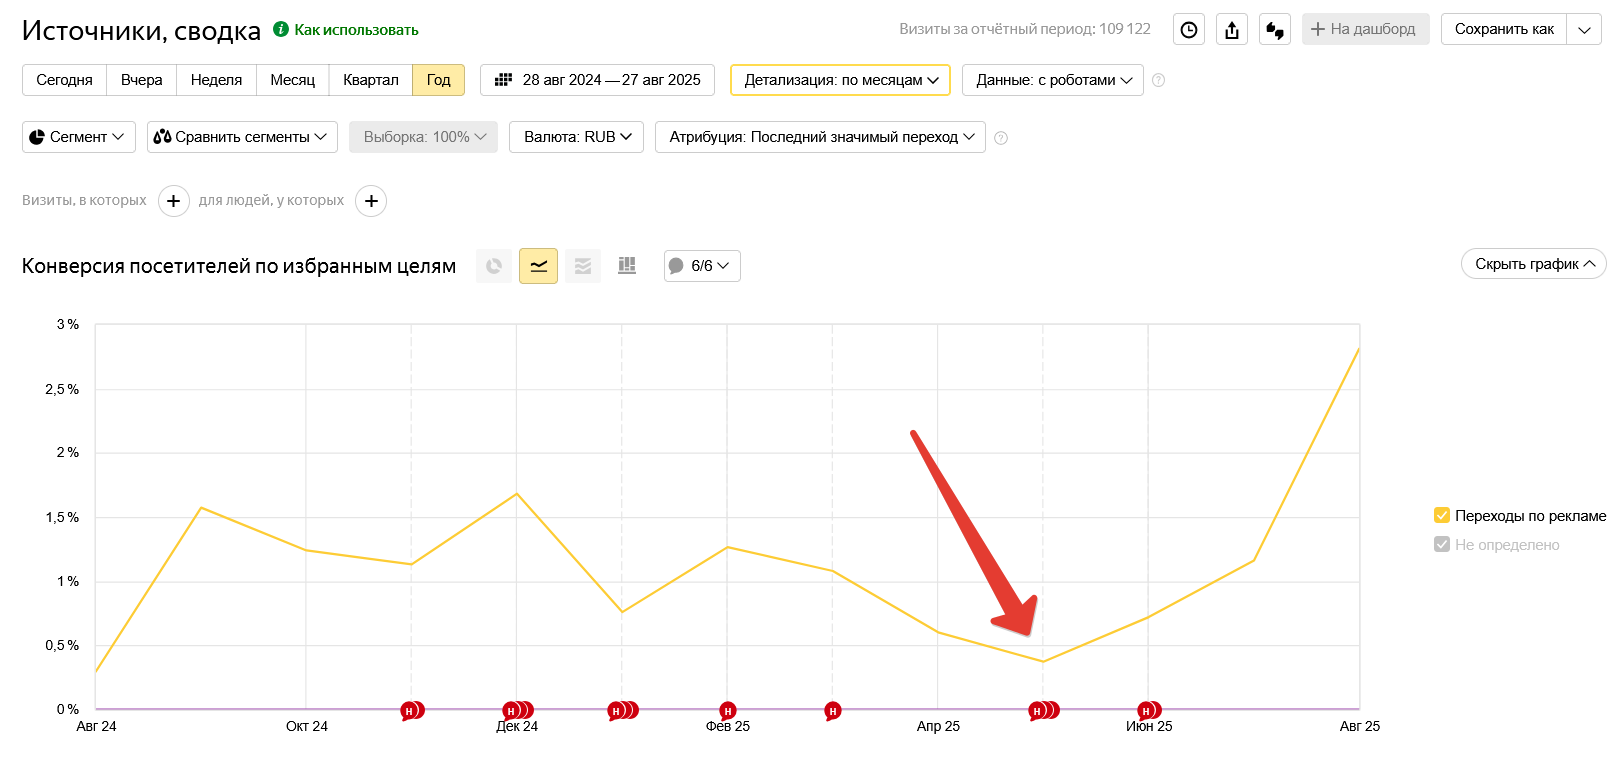Click the export share icon
The width and height of the screenshot is (1623, 773).
1232,30
